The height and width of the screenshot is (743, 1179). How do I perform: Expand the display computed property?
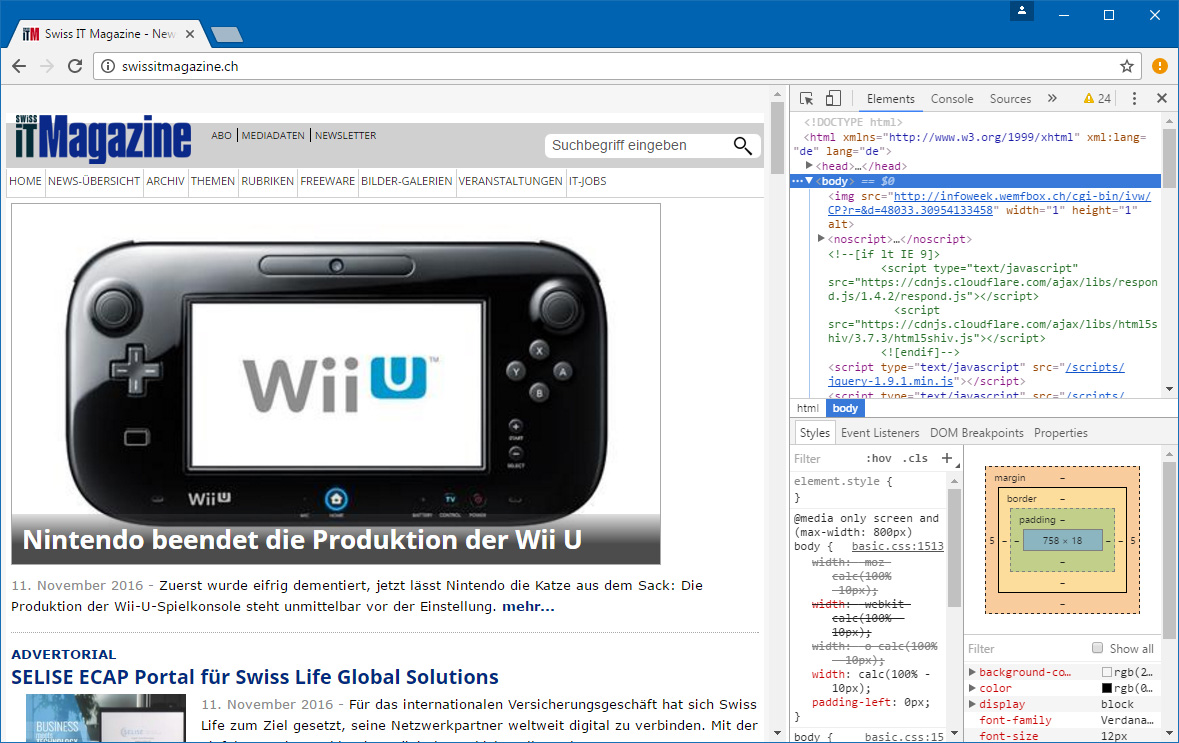coord(972,704)
